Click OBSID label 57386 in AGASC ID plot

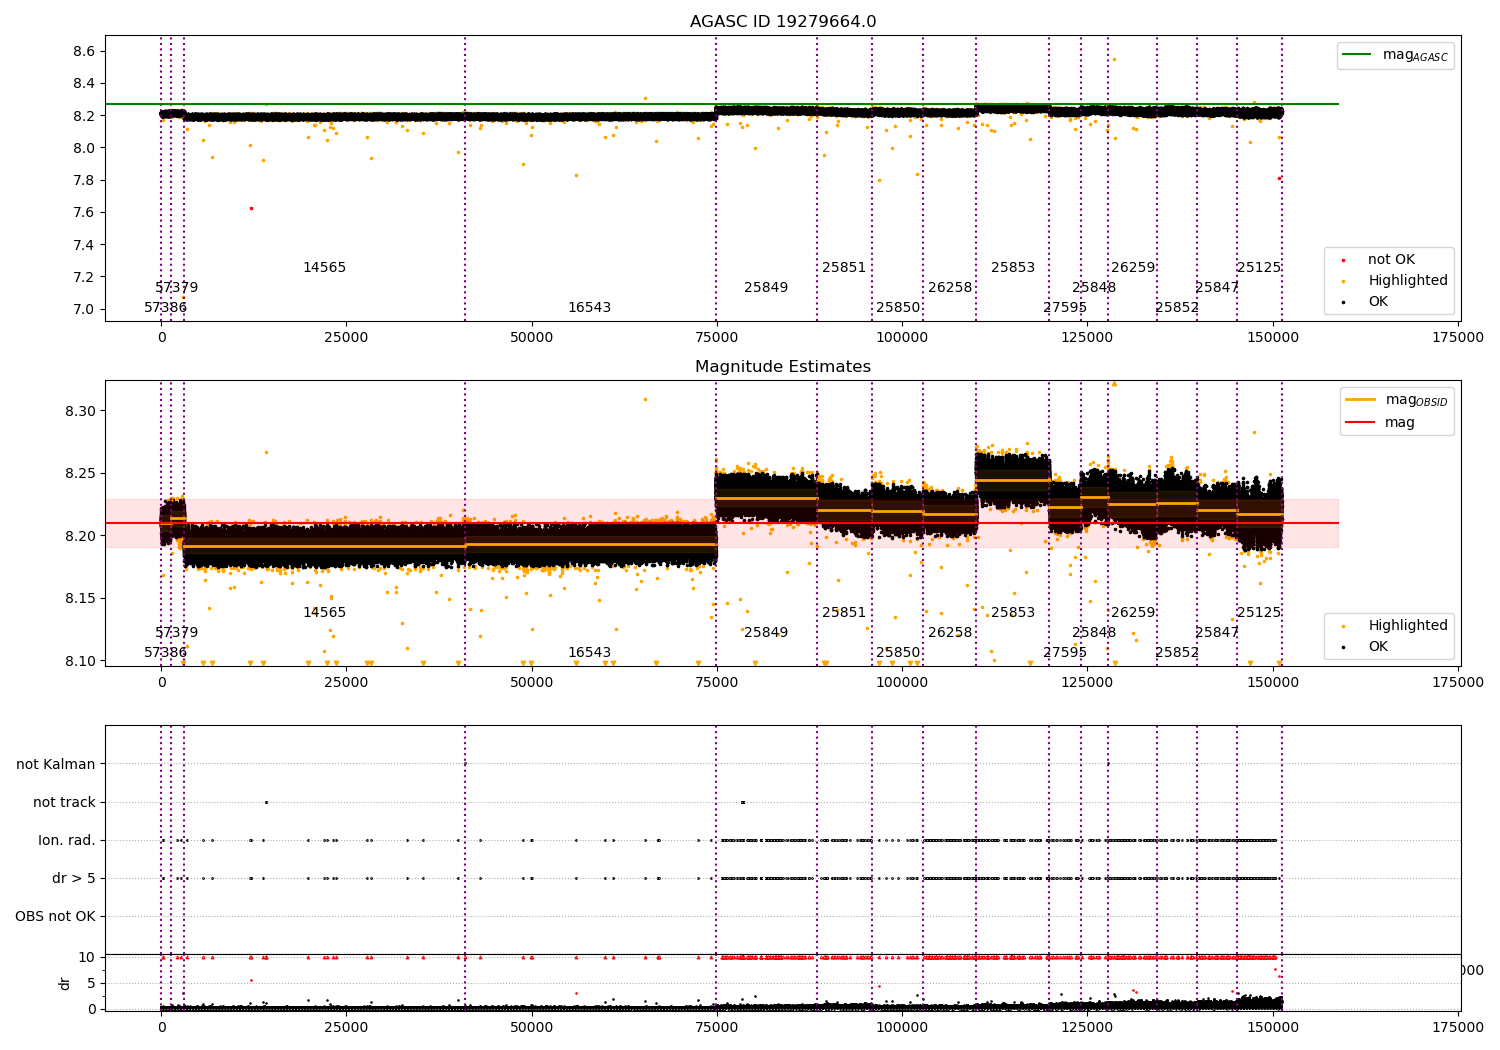165,307
